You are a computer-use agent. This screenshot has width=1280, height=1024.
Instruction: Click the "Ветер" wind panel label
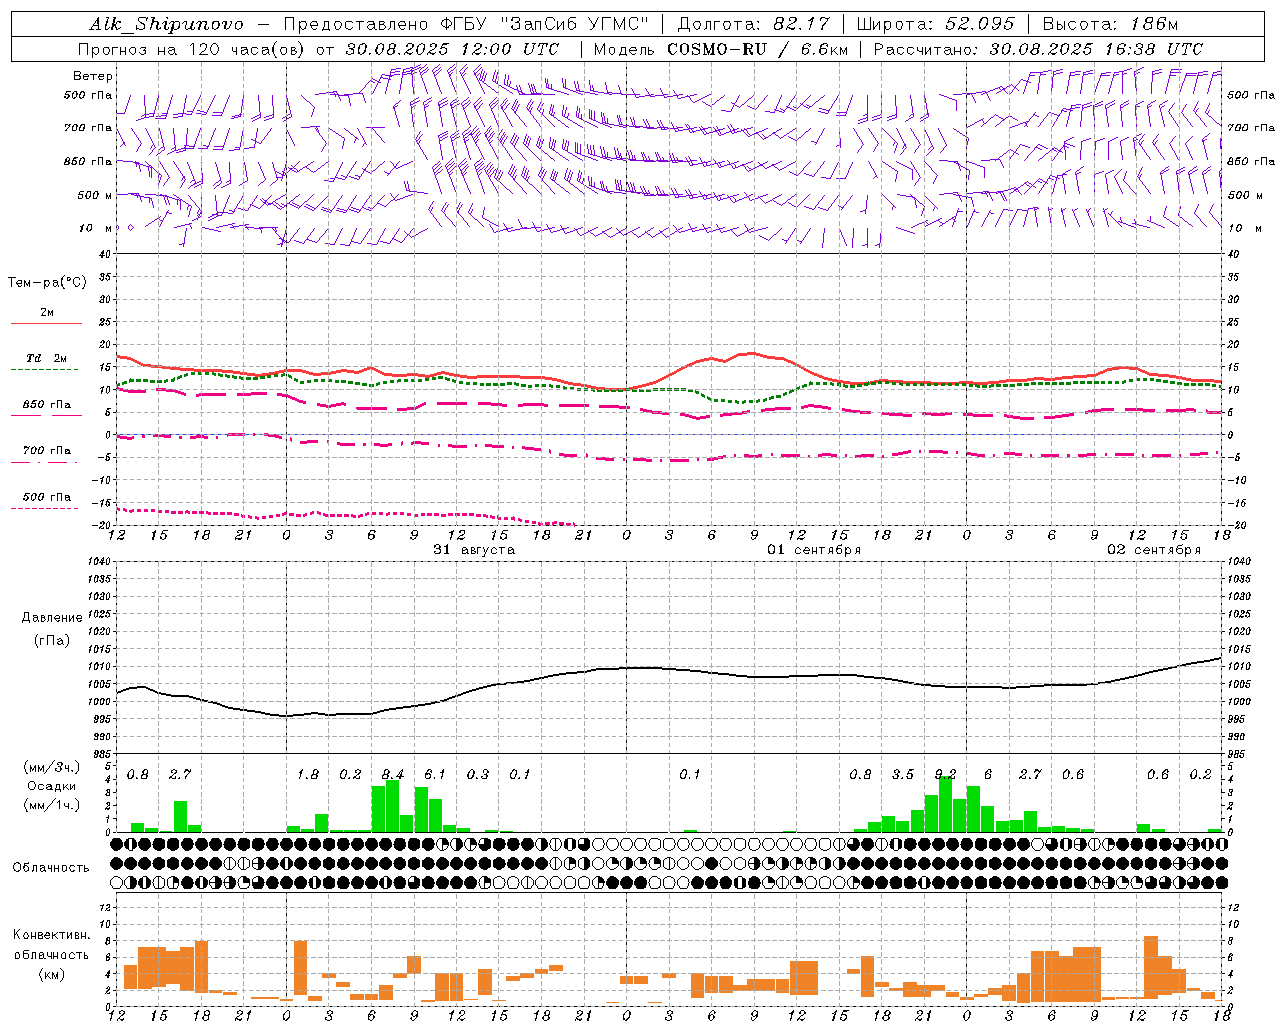click(x=93, y=76)
